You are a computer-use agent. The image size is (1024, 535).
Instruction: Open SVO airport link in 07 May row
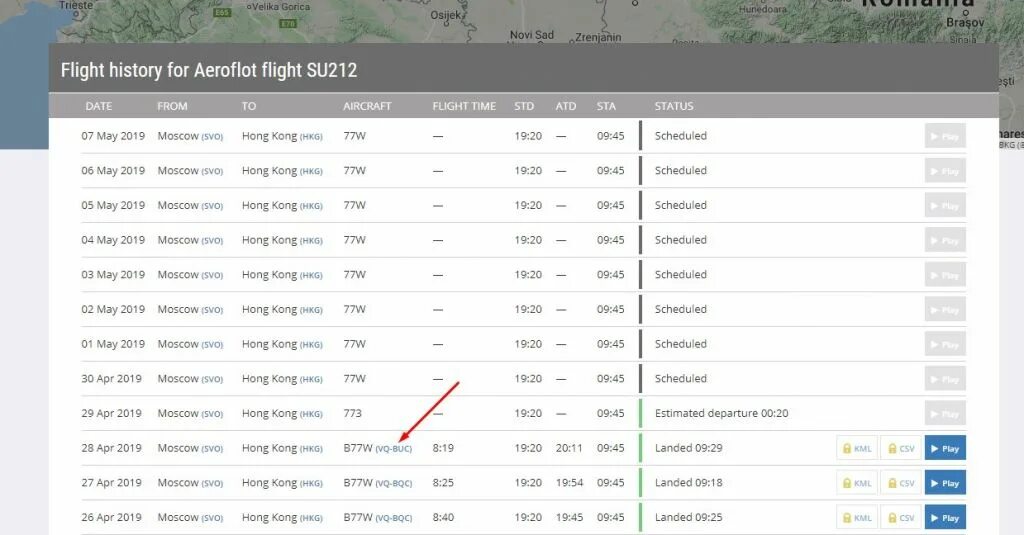(212, 137)
